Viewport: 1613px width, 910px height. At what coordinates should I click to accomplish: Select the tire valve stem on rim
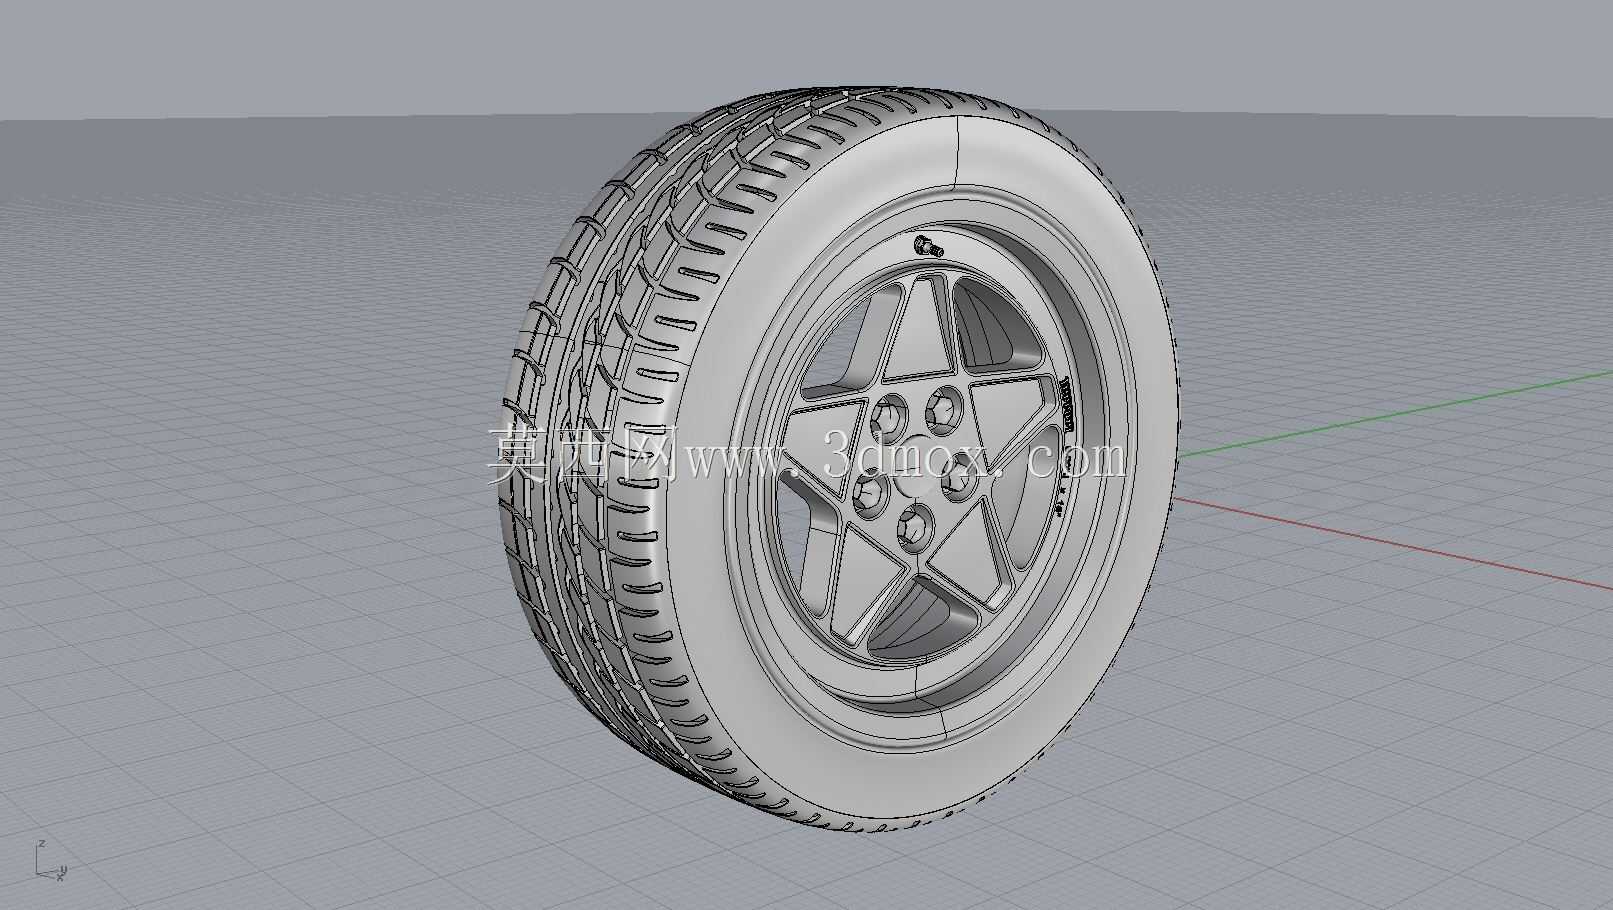click(929, 246)
